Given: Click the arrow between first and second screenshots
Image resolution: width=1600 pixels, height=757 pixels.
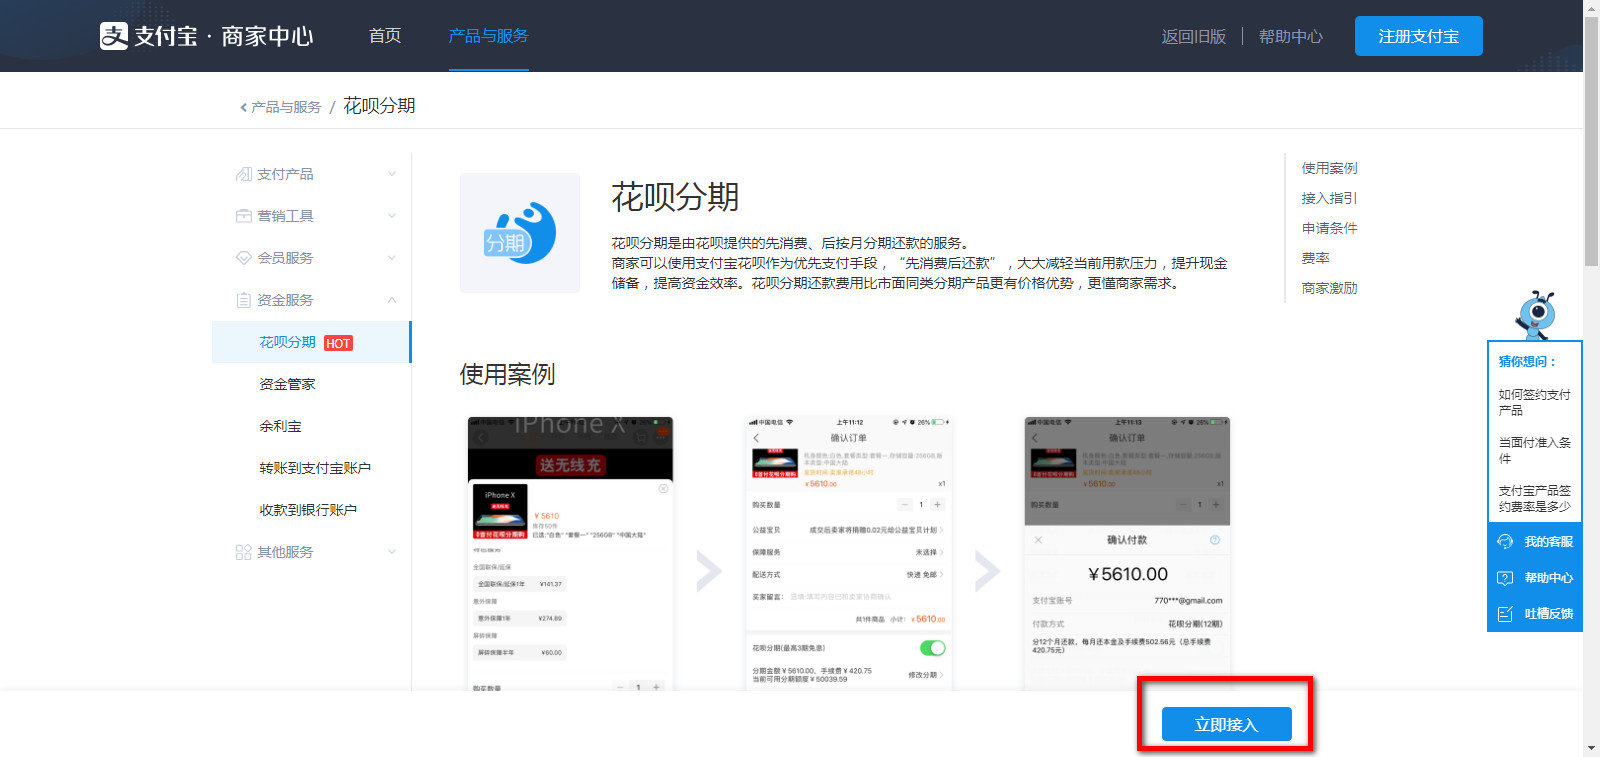Looking at the screenshot, I should [x=709, y=571].
